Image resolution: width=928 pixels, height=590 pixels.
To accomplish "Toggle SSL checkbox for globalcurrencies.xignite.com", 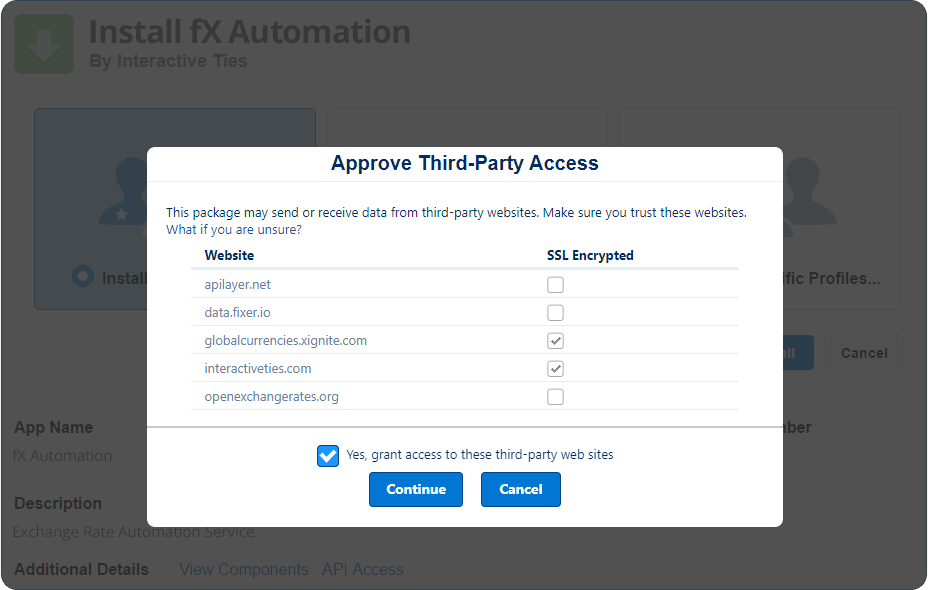I will tap(555, 341).
